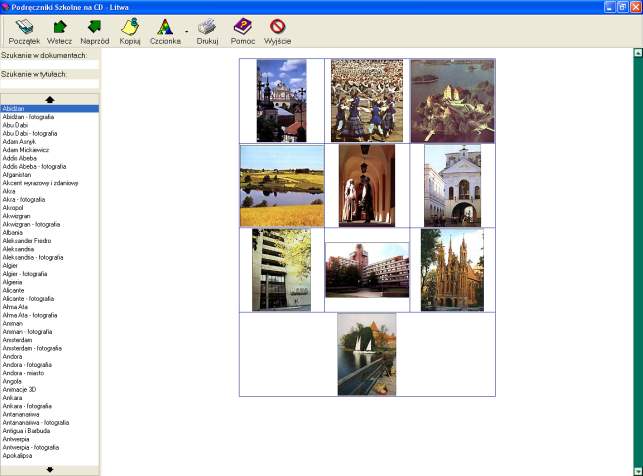Viewport: 643px width, 476px height.
Task: Print using the Drukuj icon
Action: pos(207,30)
